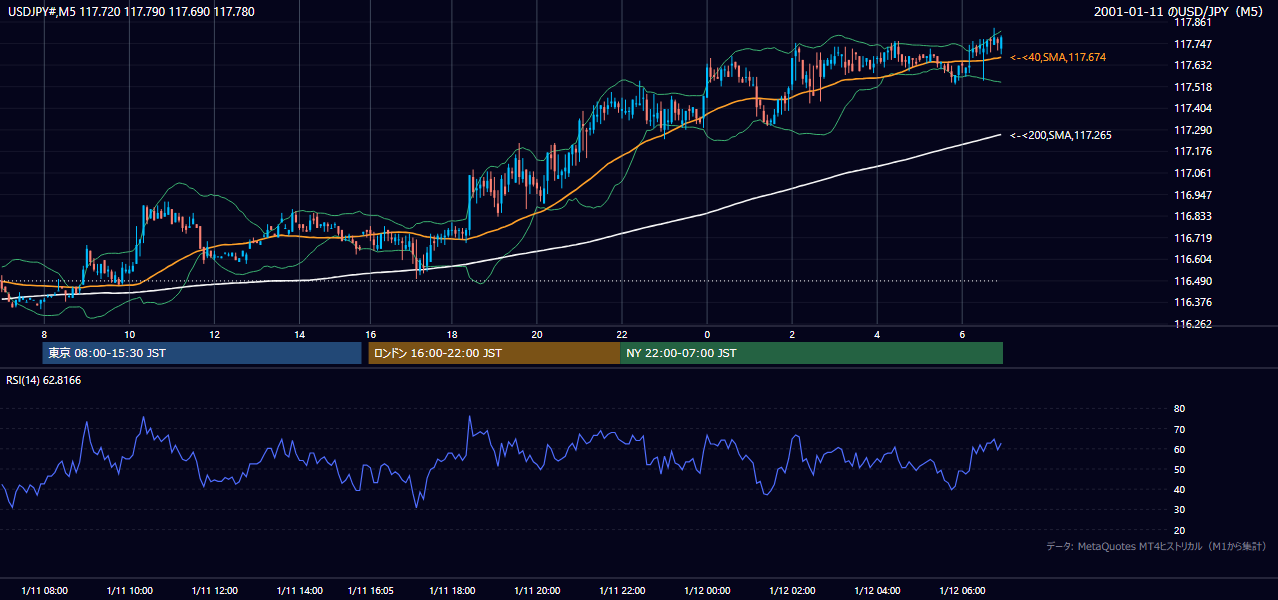Click the '<-<40,SMA,117.674' orange label
Viewport: 1278px width, 600px height.
pos(1058,58)
